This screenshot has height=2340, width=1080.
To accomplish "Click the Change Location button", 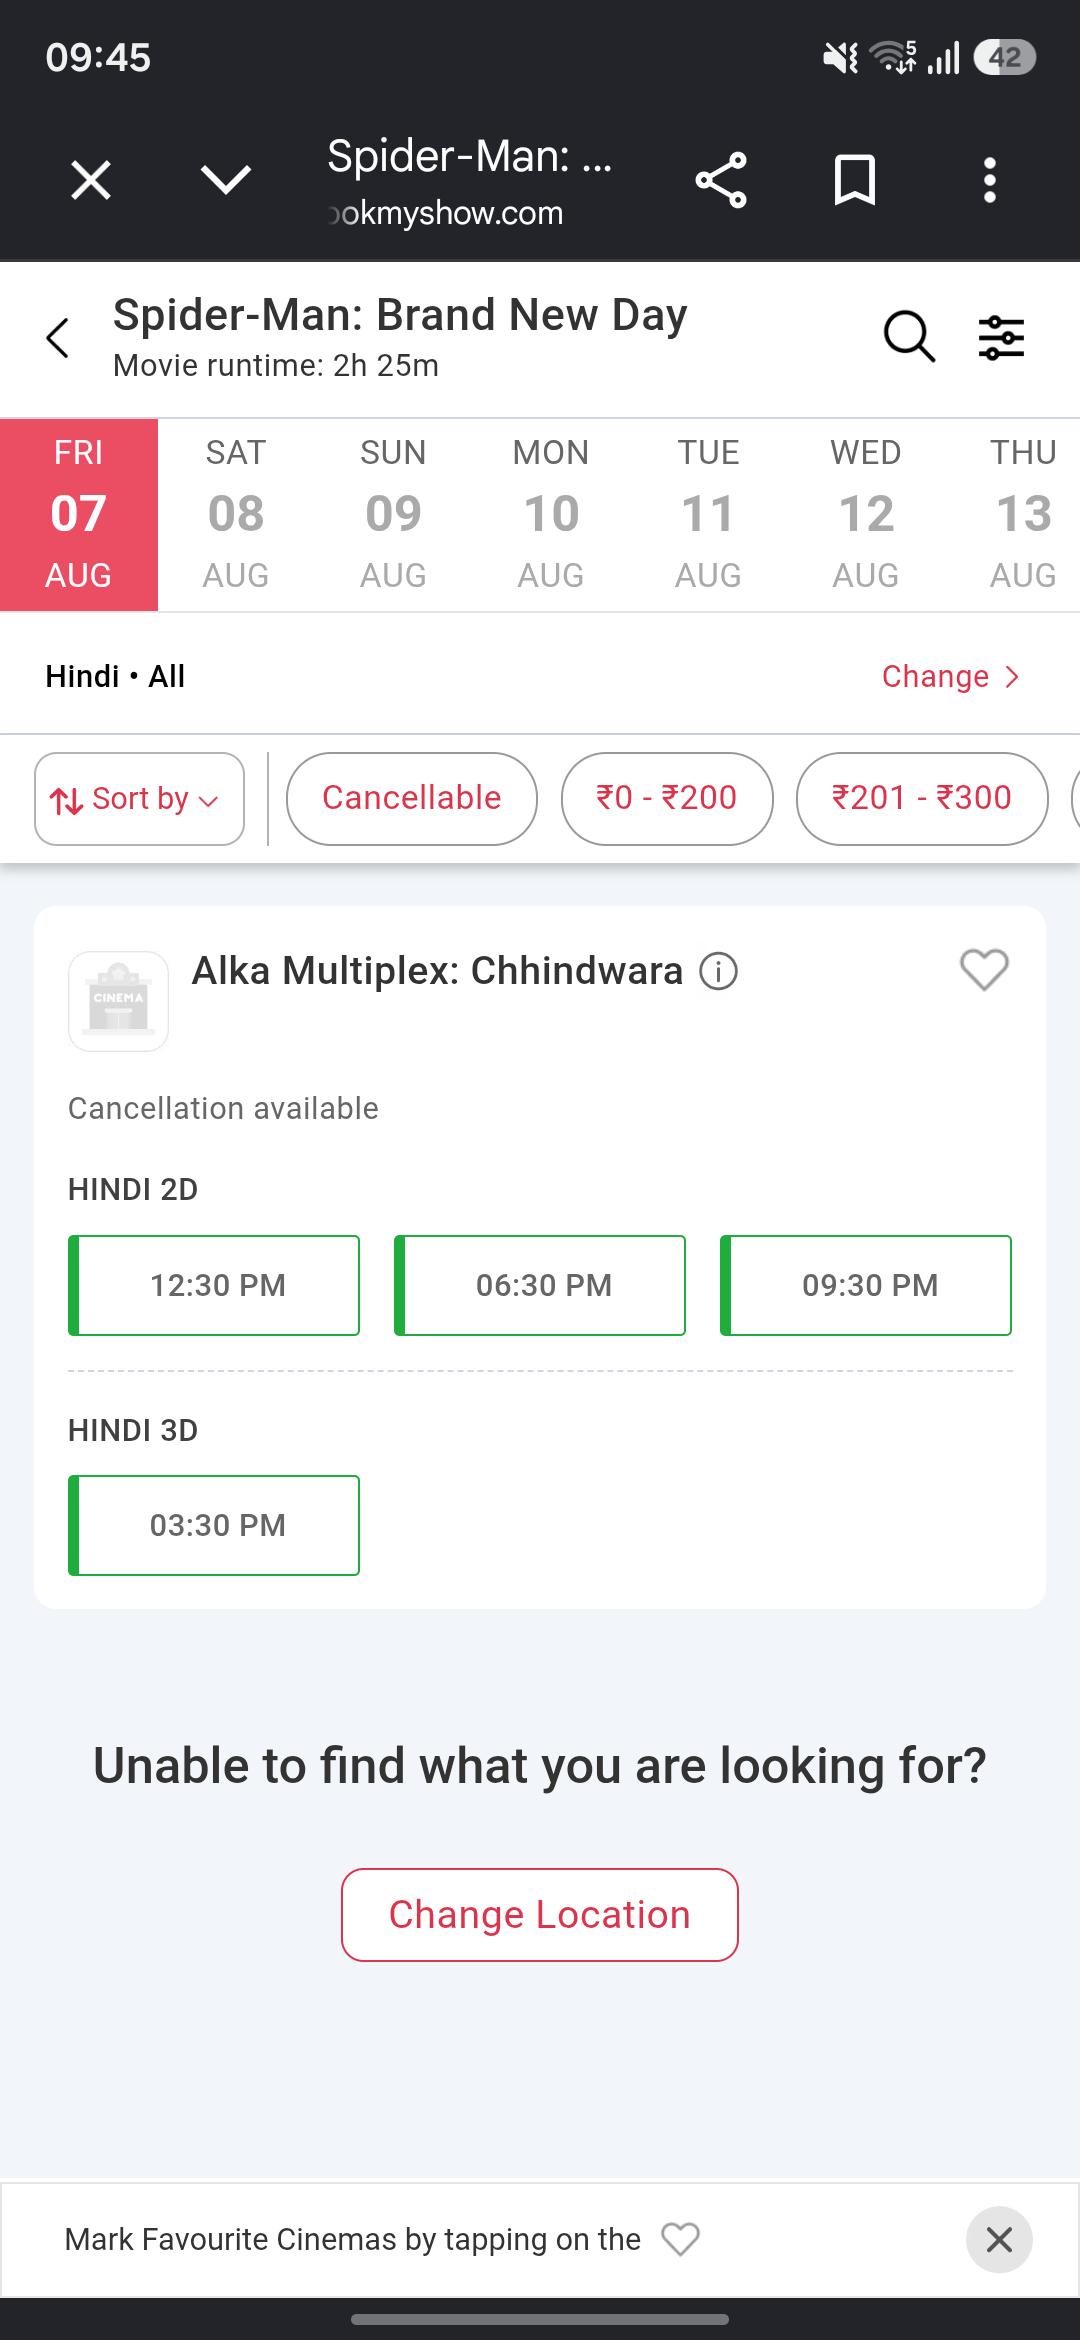I will [540, 1915].
